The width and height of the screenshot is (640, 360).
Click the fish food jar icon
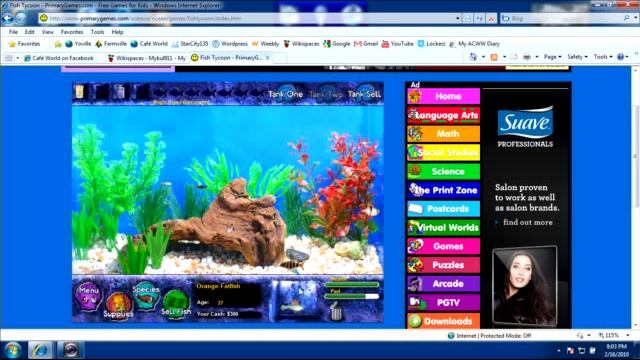point(80,91)
